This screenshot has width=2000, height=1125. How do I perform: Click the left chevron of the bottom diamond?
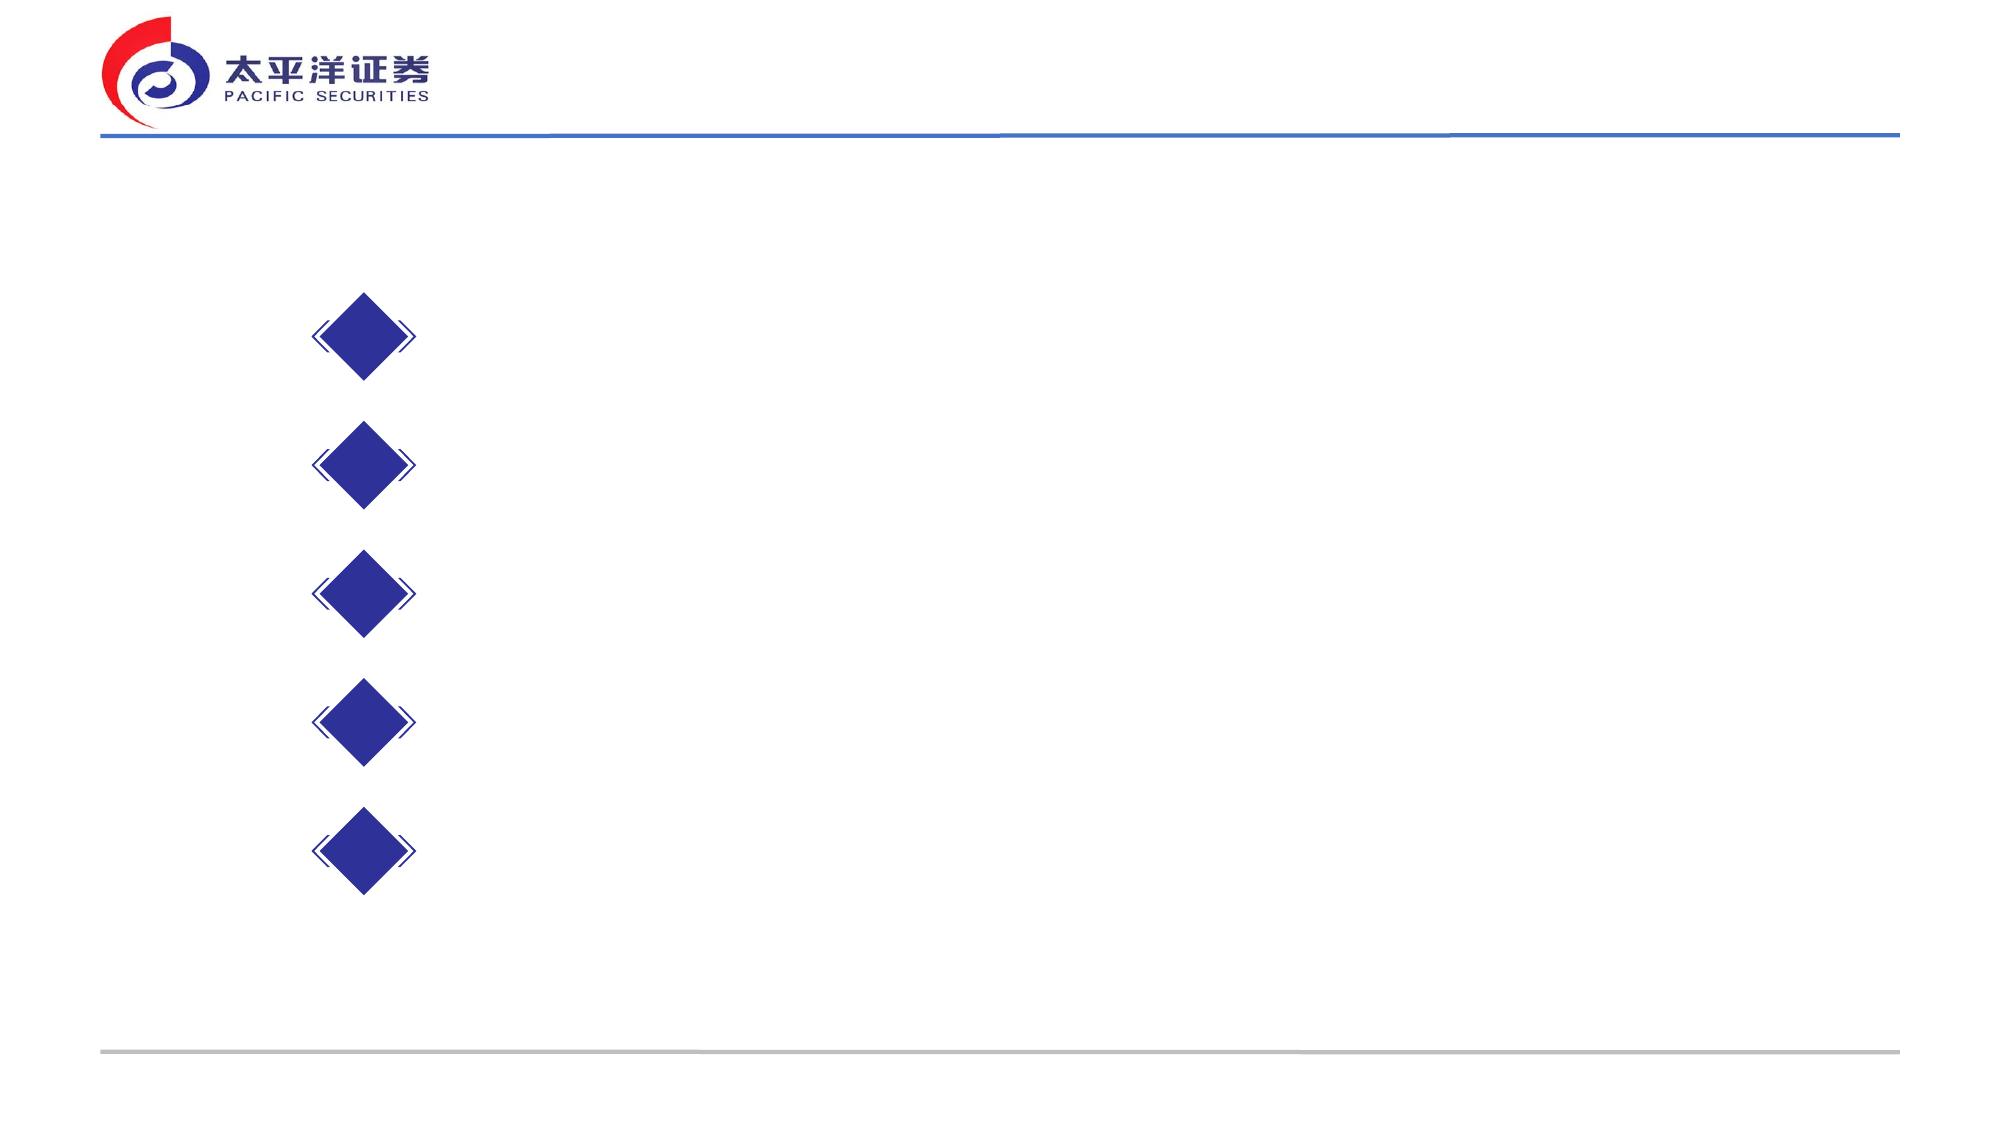(318, 851)
